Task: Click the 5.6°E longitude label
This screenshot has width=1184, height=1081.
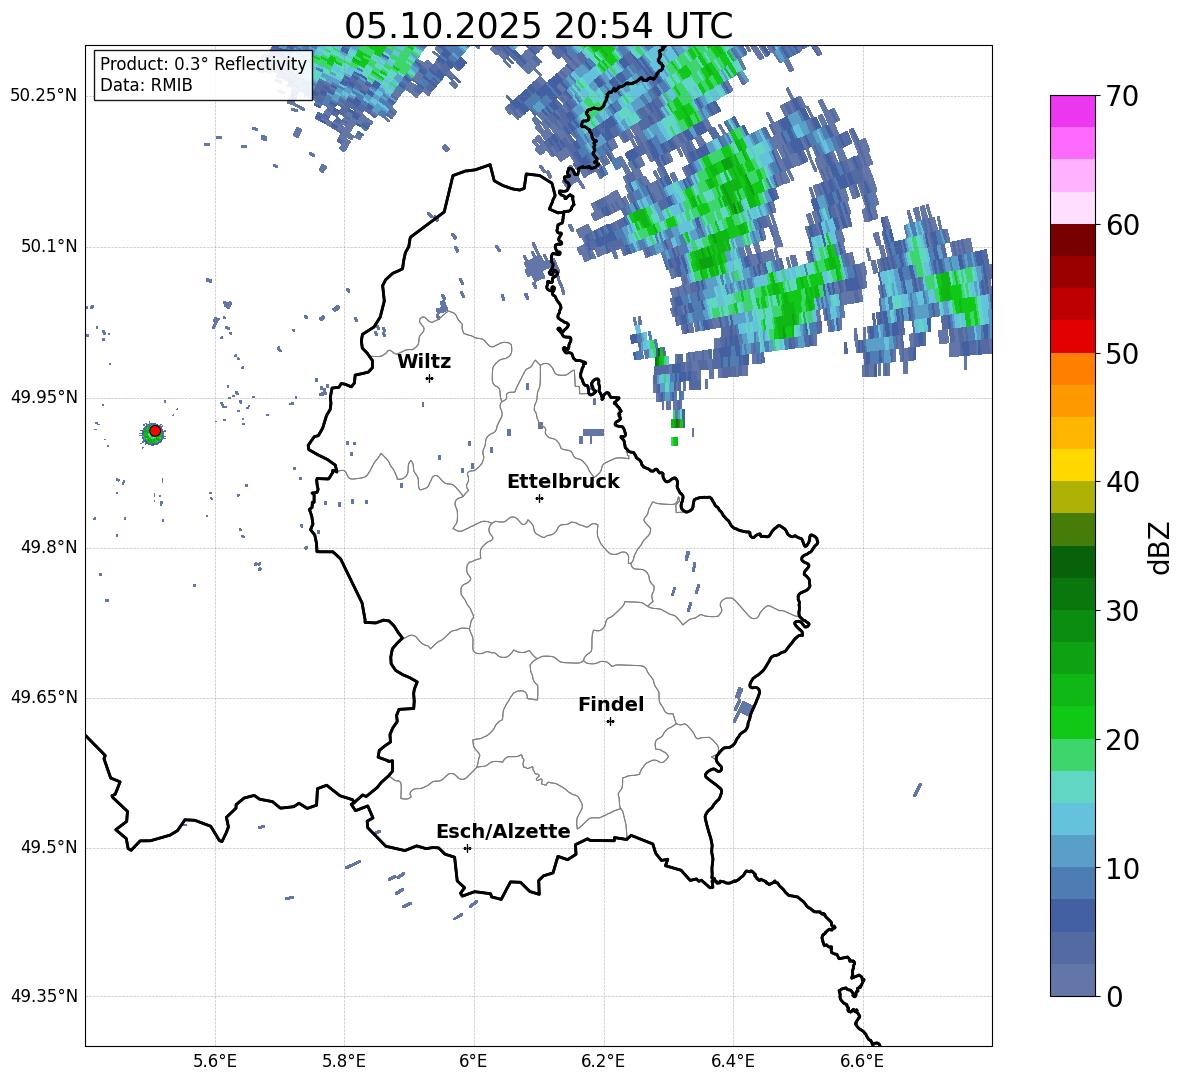Action: 215,1061
